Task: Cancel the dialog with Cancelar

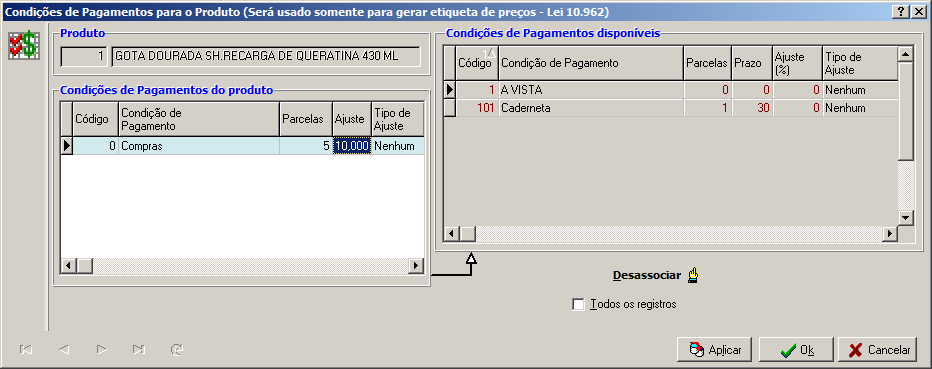Action: click(x=877, y=349)
